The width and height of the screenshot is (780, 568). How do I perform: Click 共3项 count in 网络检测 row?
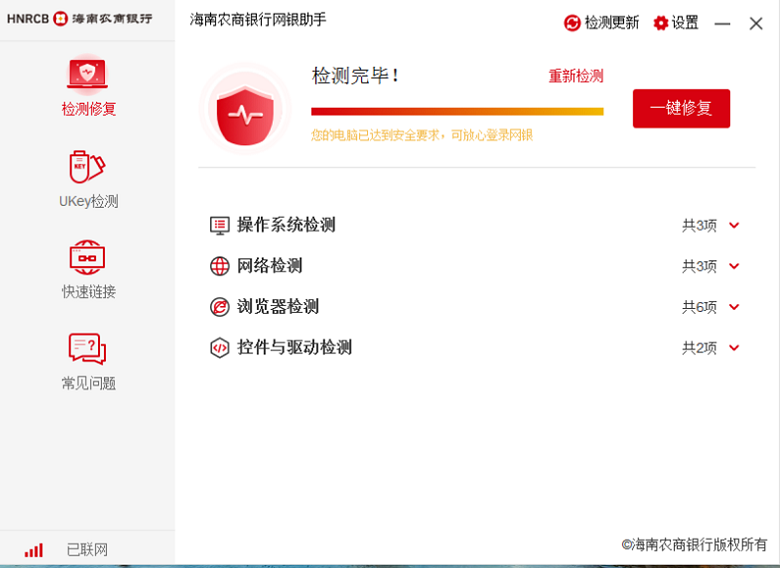tap(699, 267)
